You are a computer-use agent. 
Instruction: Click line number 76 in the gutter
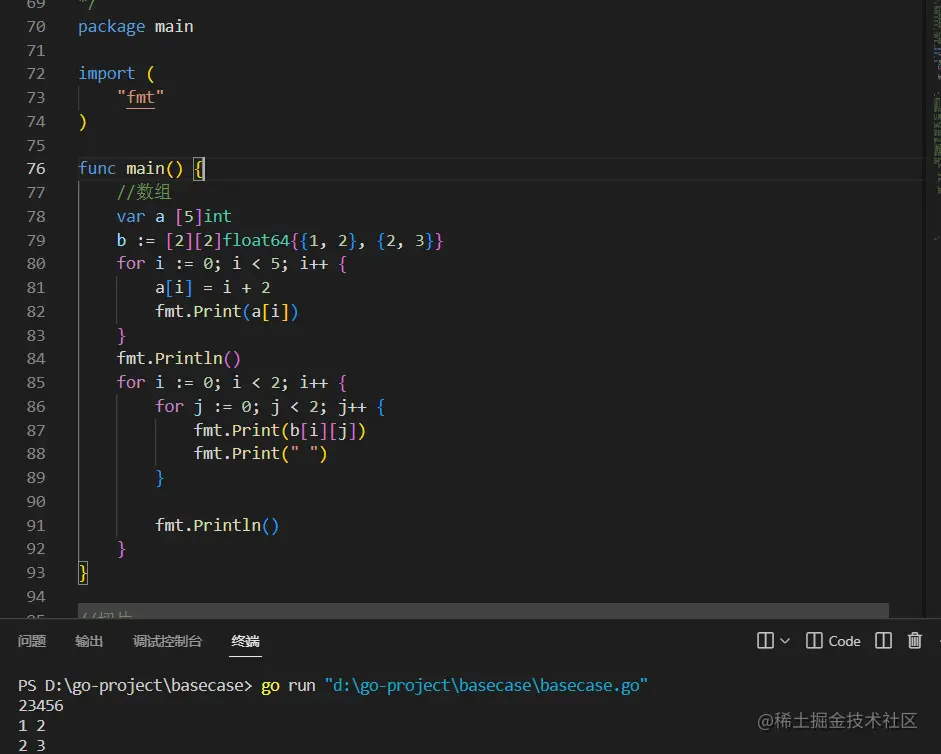tap(36, 168)
